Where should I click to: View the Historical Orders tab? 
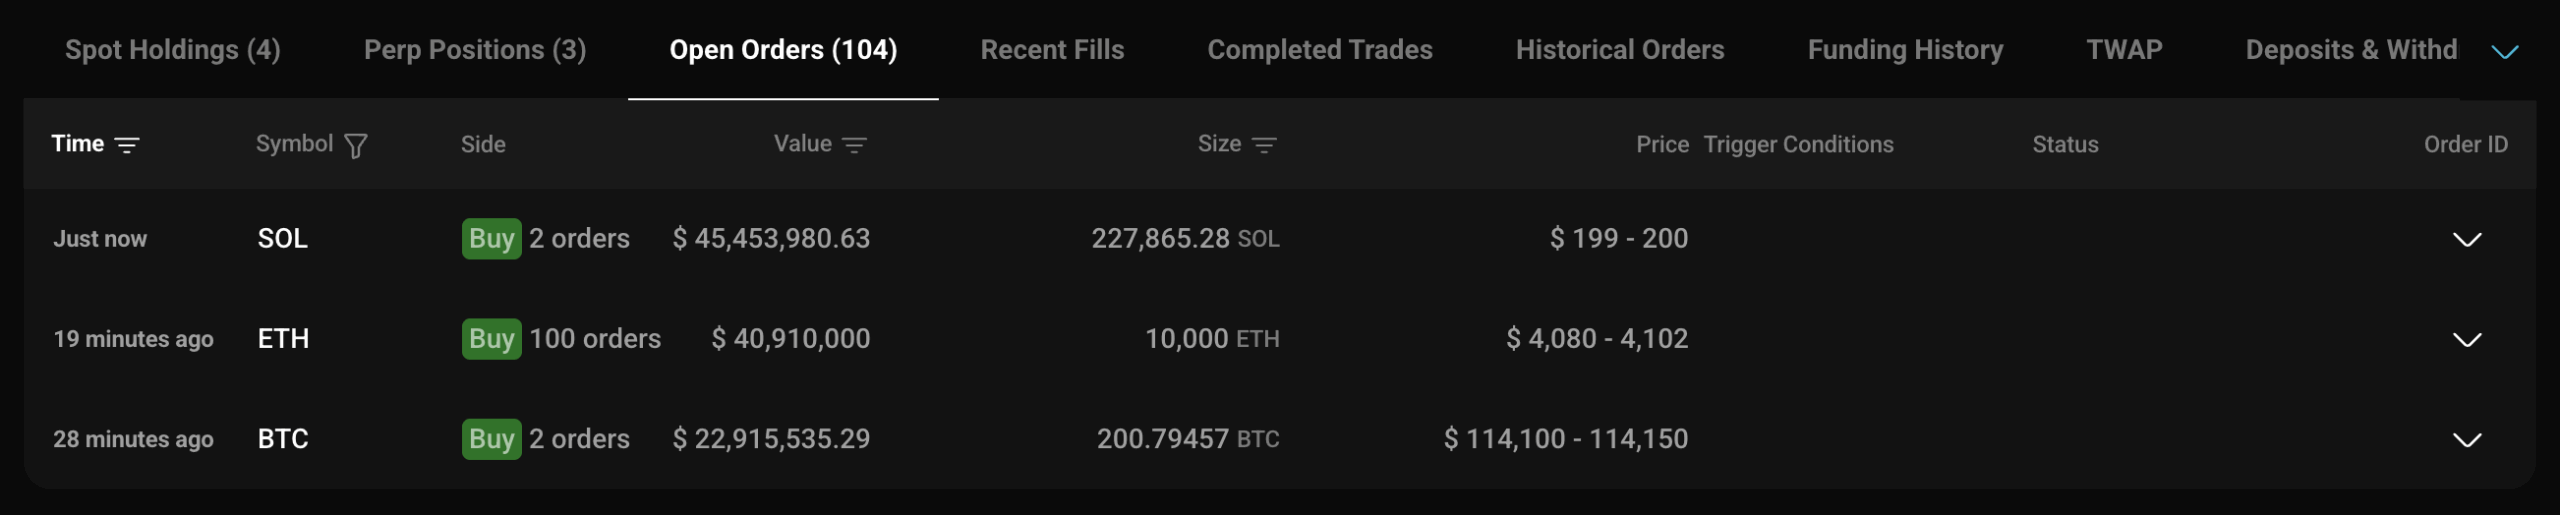(x=1619, y=50)
